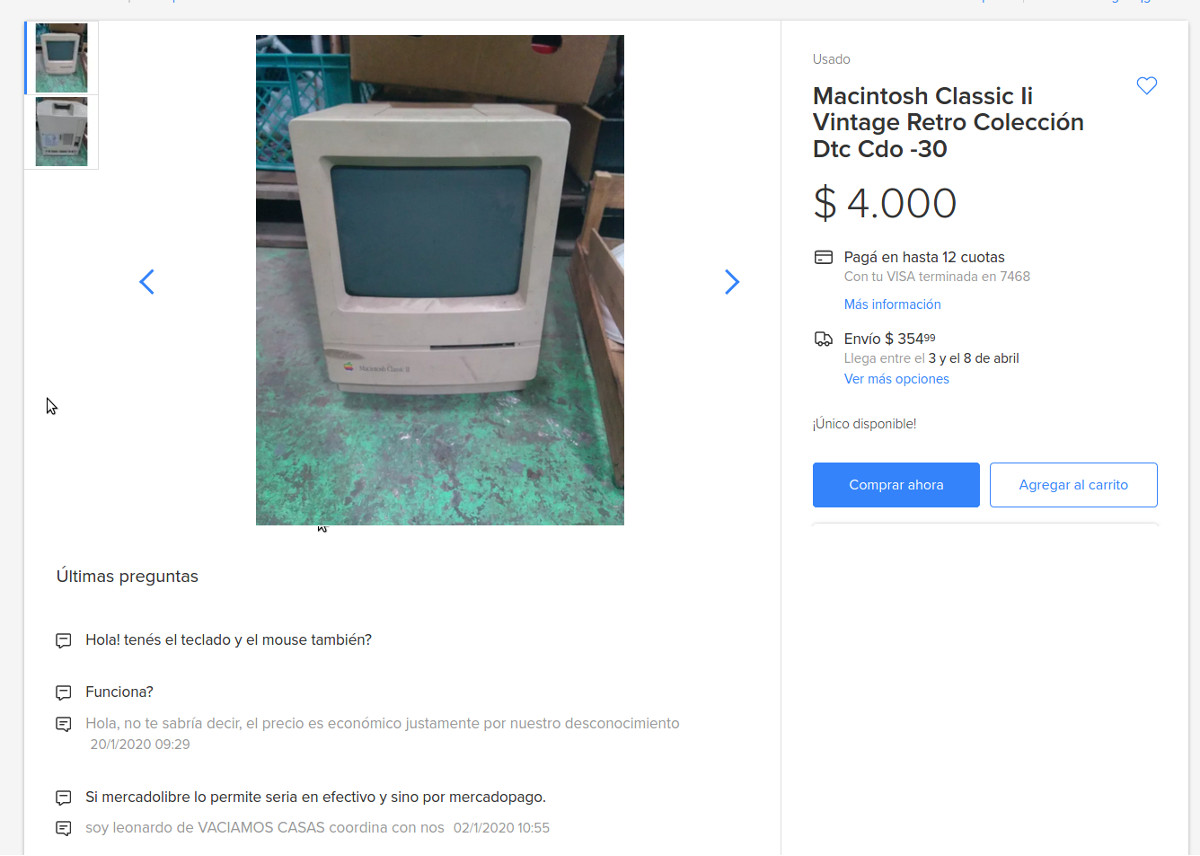Screen dimensions: 1200x856
Task: Go to previous product photo arrow
Action: (146, 282)
